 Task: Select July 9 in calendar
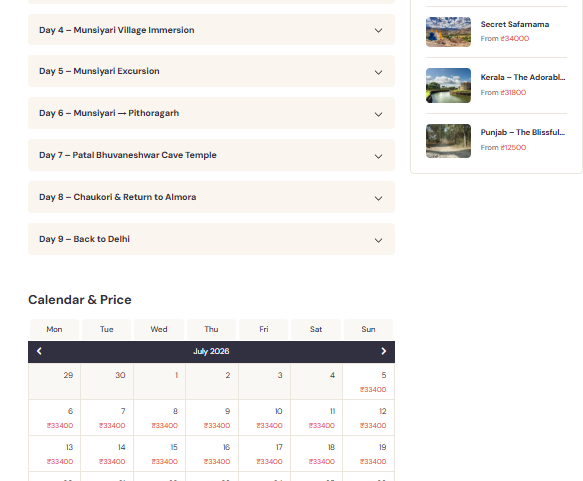(212, 418)
